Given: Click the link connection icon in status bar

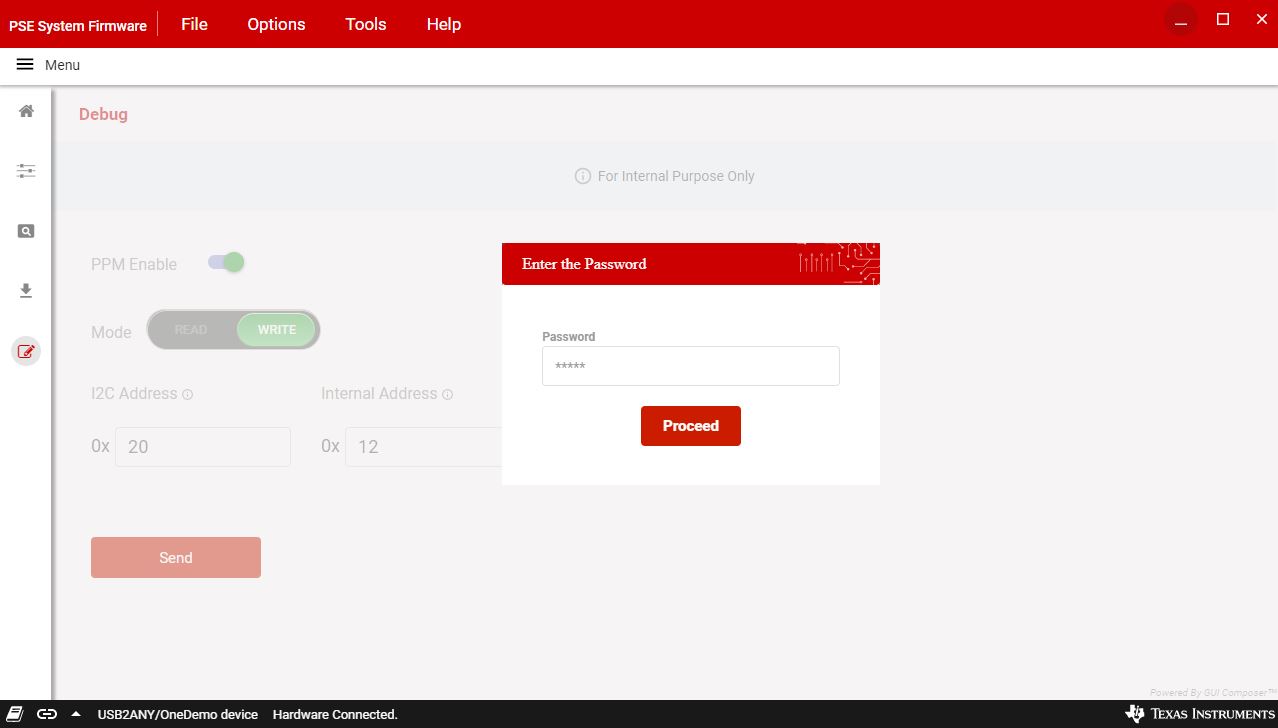Looking at the screenshot, I should [x=47, y=714].
